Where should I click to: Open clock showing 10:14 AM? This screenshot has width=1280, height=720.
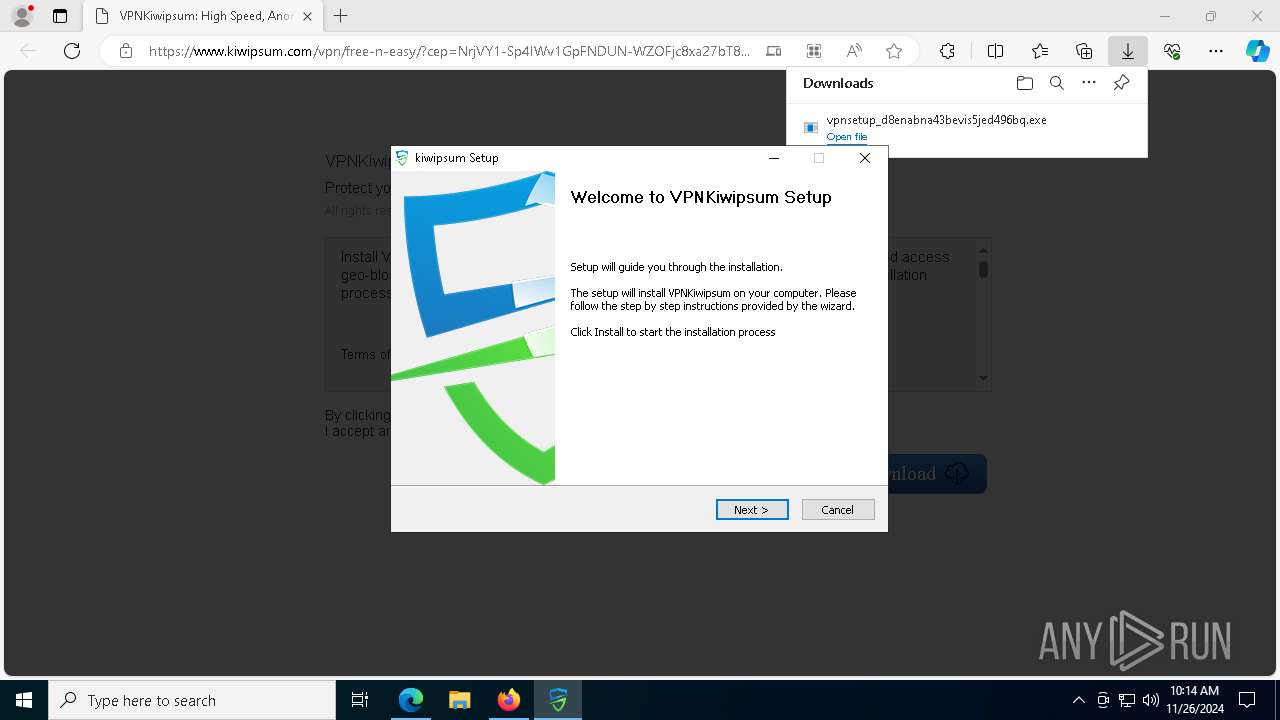[x=1195, y=700]
